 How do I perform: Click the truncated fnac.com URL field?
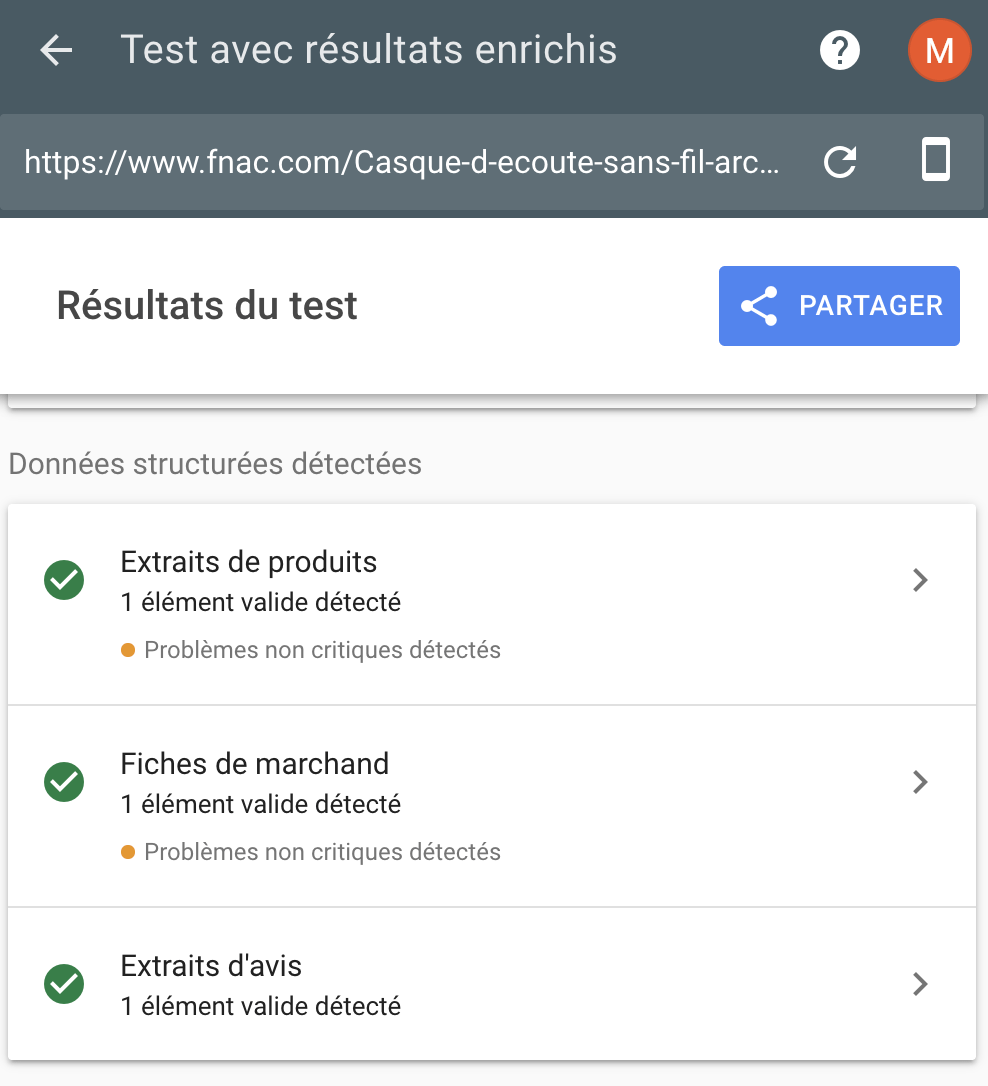(x=400, y=162)
